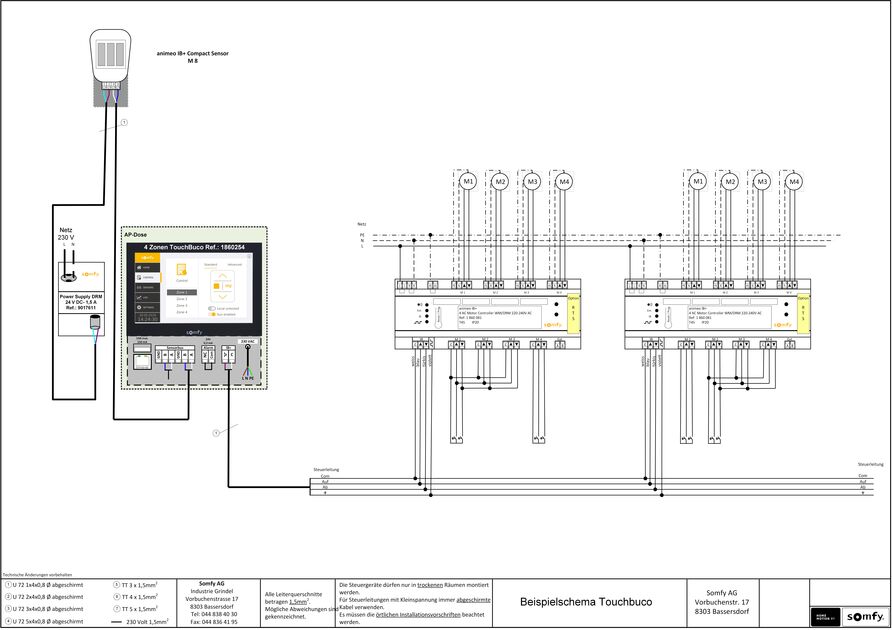Click the Home Motion black logo box
This screenshot has height=630, width=892.
(x=825, y=616)
